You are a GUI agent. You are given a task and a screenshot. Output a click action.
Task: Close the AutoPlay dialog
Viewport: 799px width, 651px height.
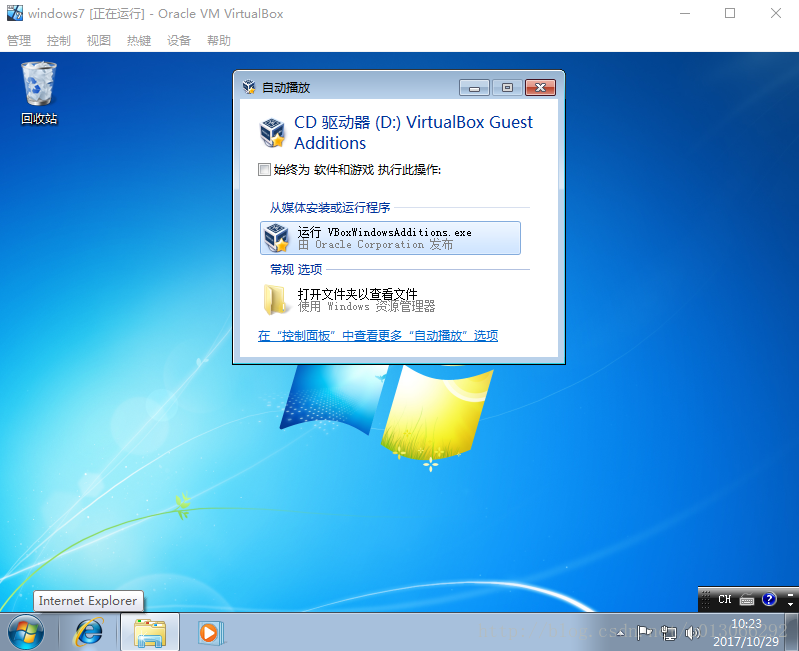click(540, 88)
